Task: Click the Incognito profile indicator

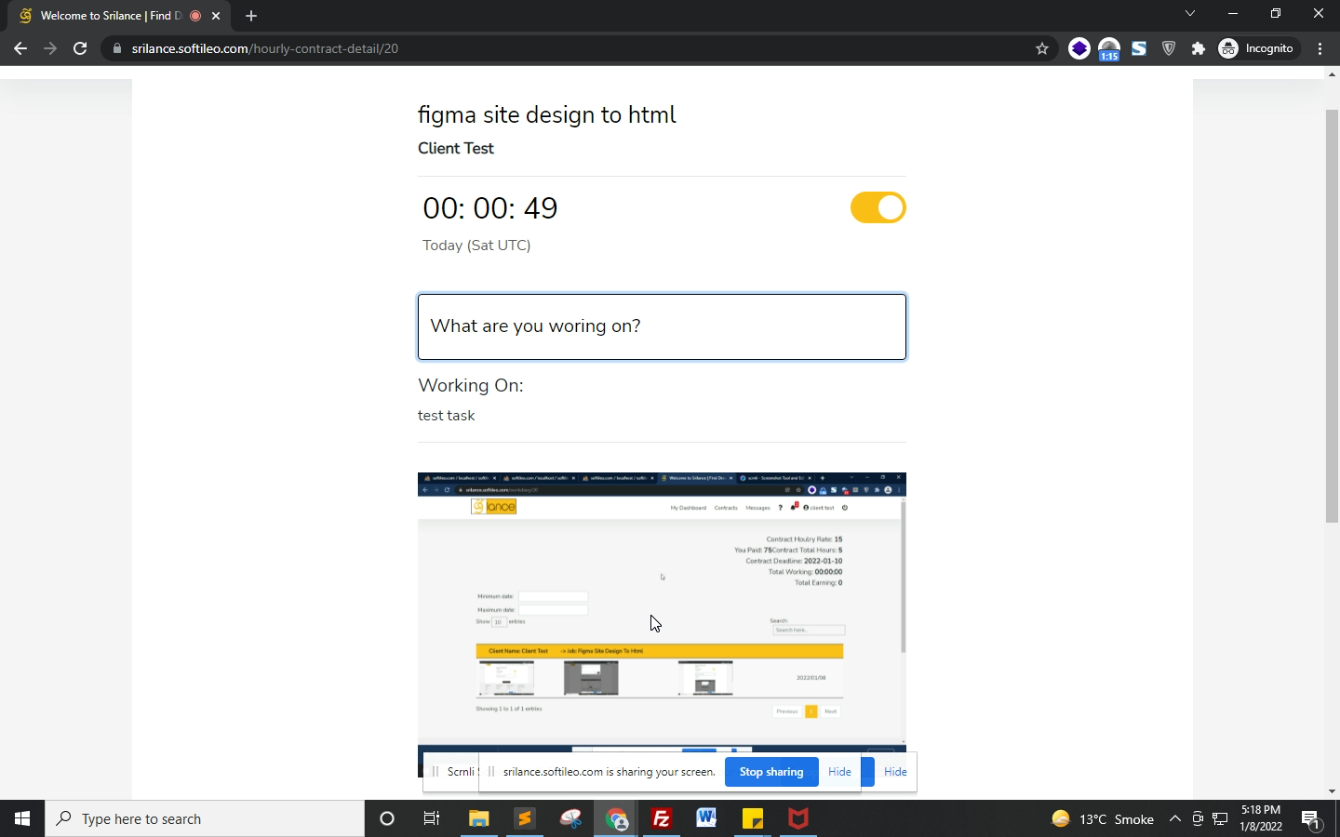Action: pos(1256,48)
